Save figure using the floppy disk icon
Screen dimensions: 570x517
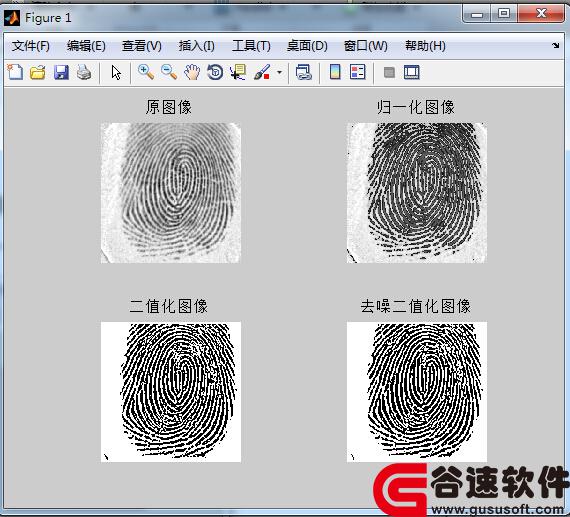tap(61, 72)
